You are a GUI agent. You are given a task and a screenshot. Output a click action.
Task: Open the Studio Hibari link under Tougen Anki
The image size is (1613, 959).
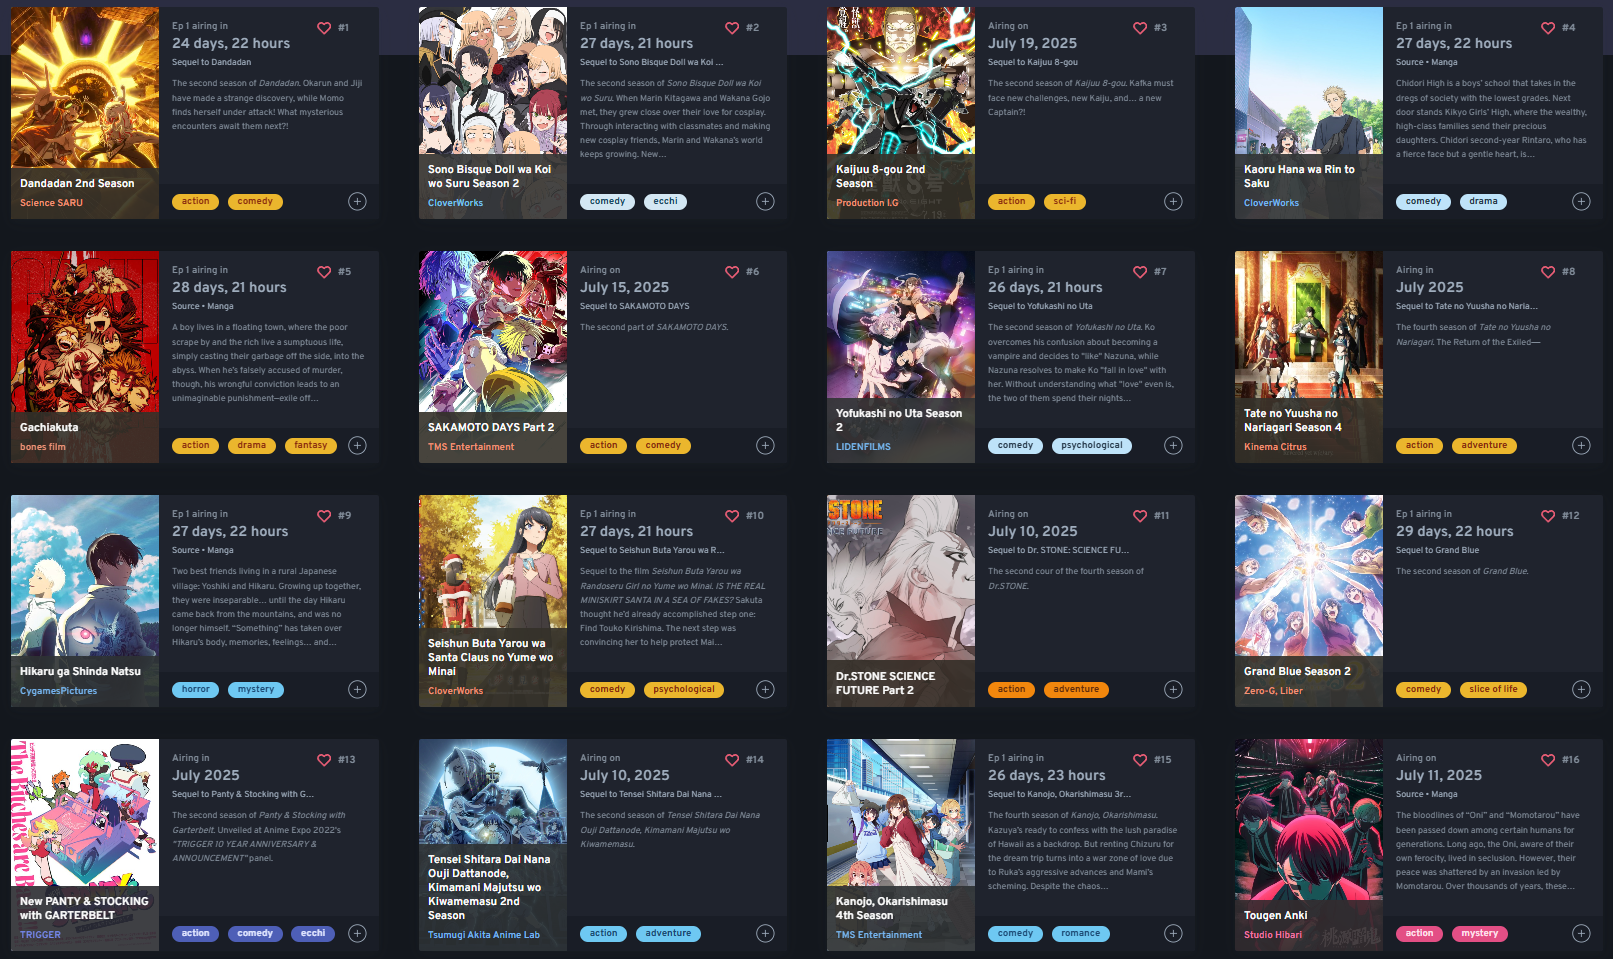pos(1273,935)
